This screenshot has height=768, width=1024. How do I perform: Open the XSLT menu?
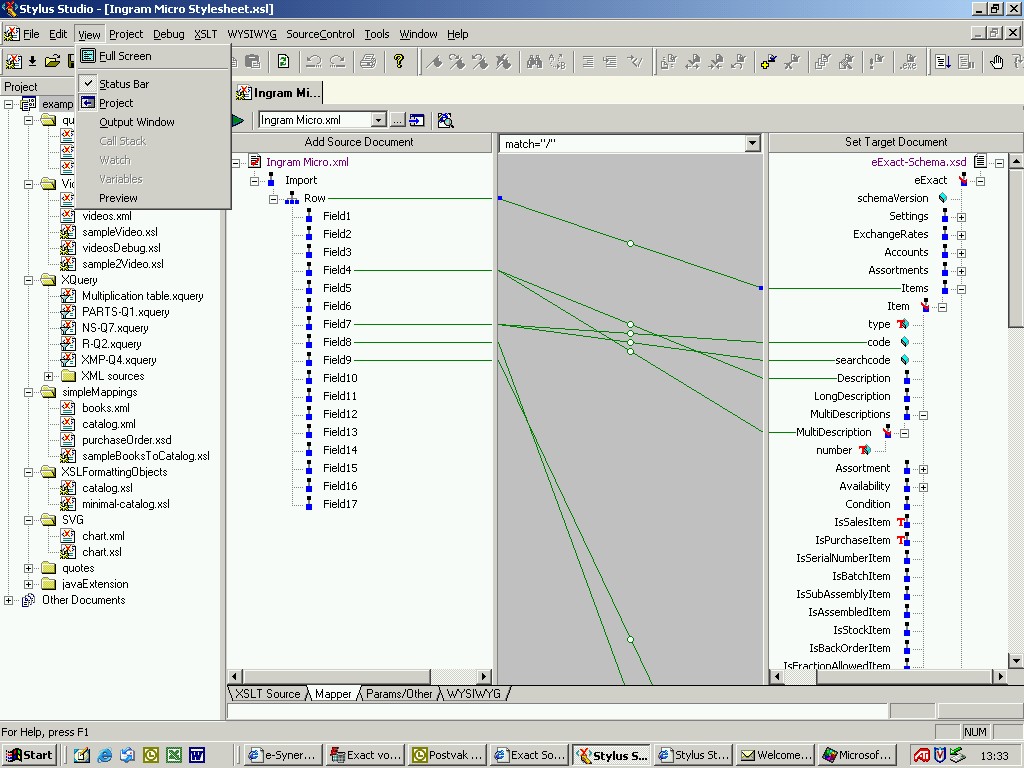pyautogui.click(x=206, y=34)
